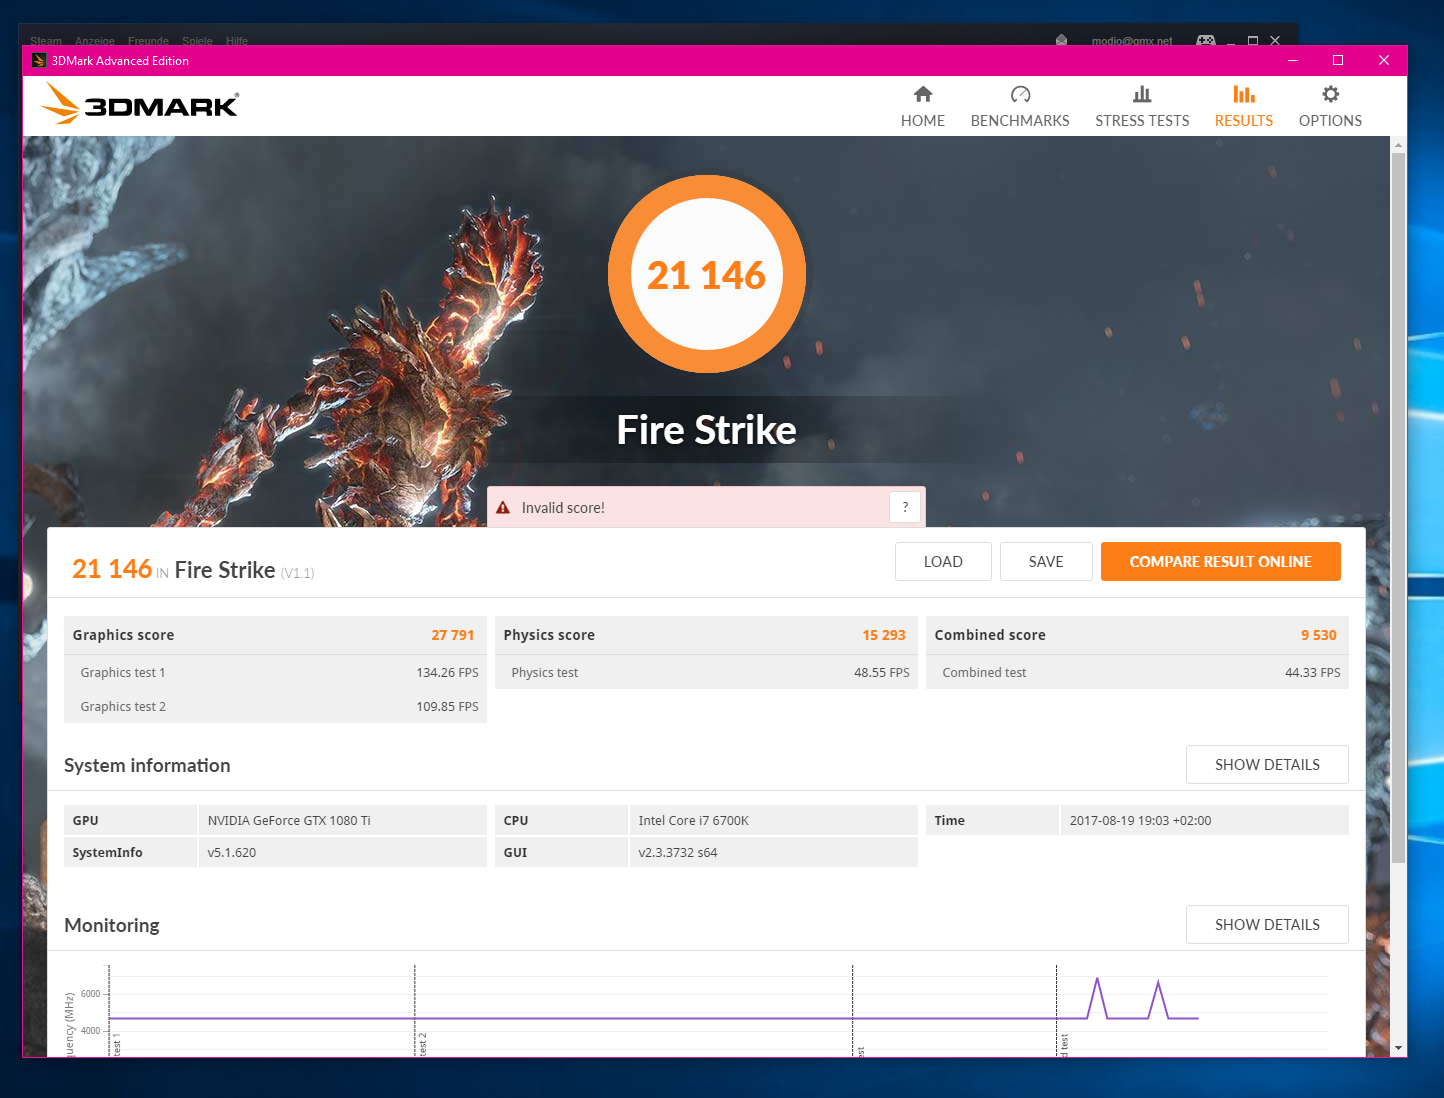Click COMPARE RESULT ONLINE

[1220, 562]
